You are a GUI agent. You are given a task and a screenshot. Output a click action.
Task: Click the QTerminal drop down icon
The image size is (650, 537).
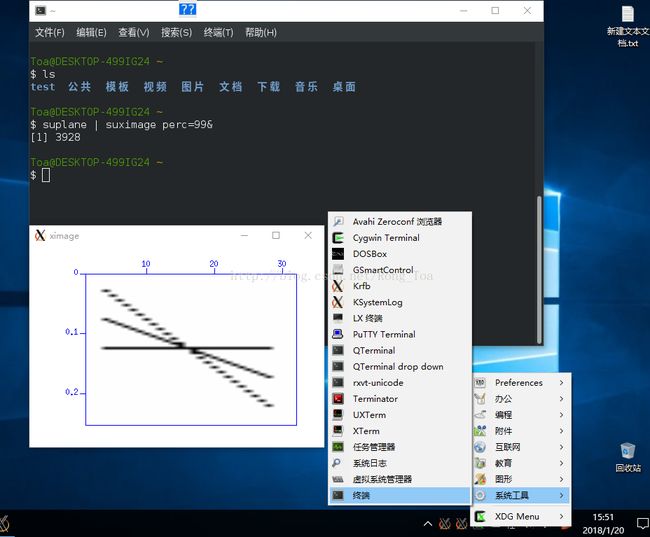pyautogui.click(x=338, y=367)
